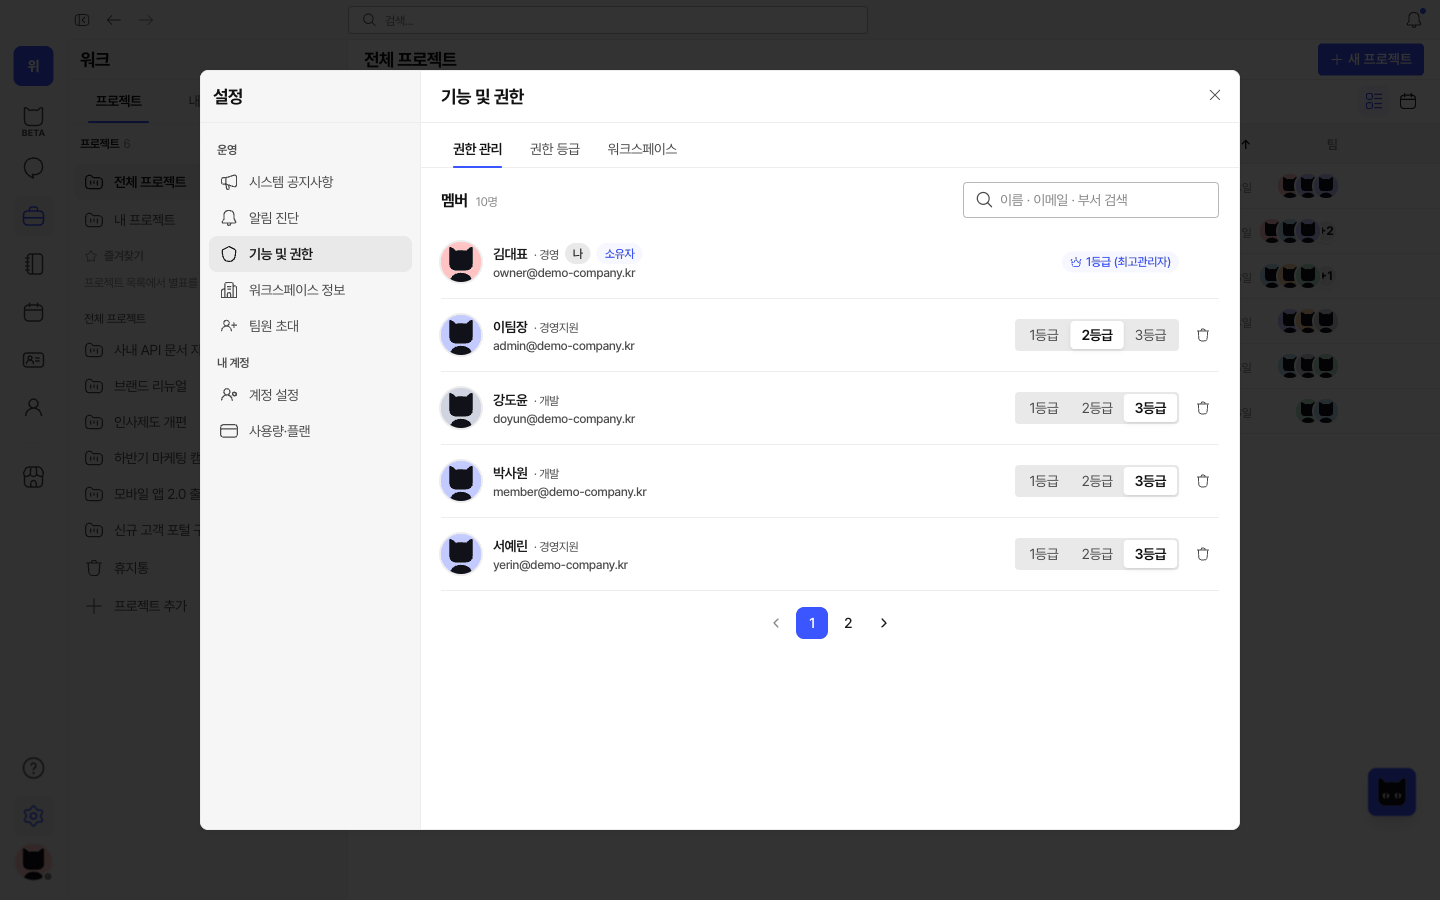
Task: Open 시스템 공지사항 settings menu
Action: coord(310,182)
